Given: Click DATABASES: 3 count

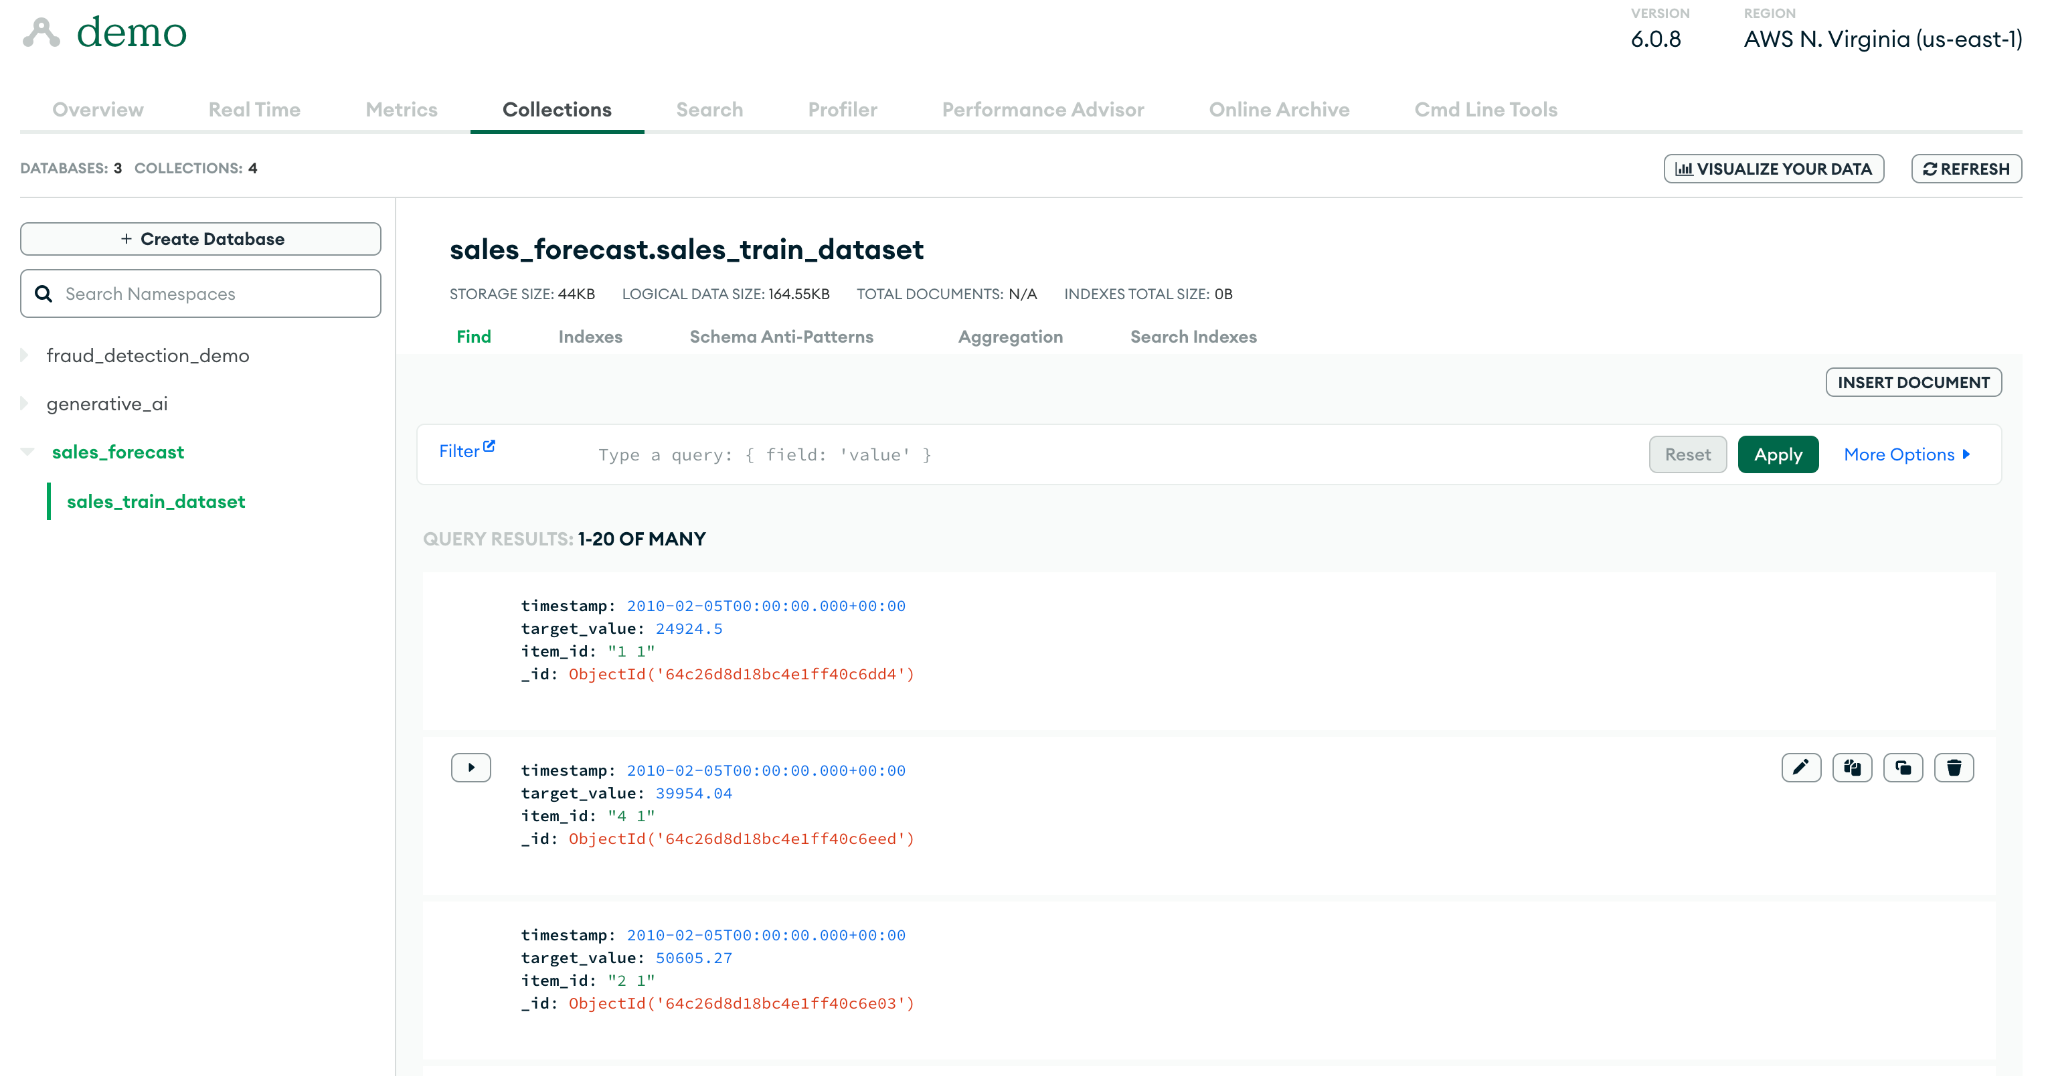Looking at the screenshot, I should tap(71, 168).
